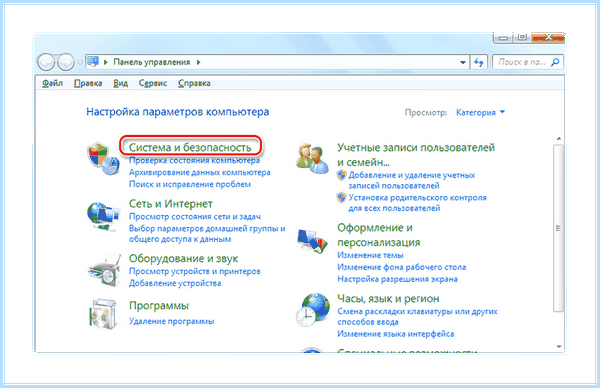Screen dimensions: 600x388
Task: Expand the address bar history dropdown
Action: pyautogui.click(x=463, y=62)
